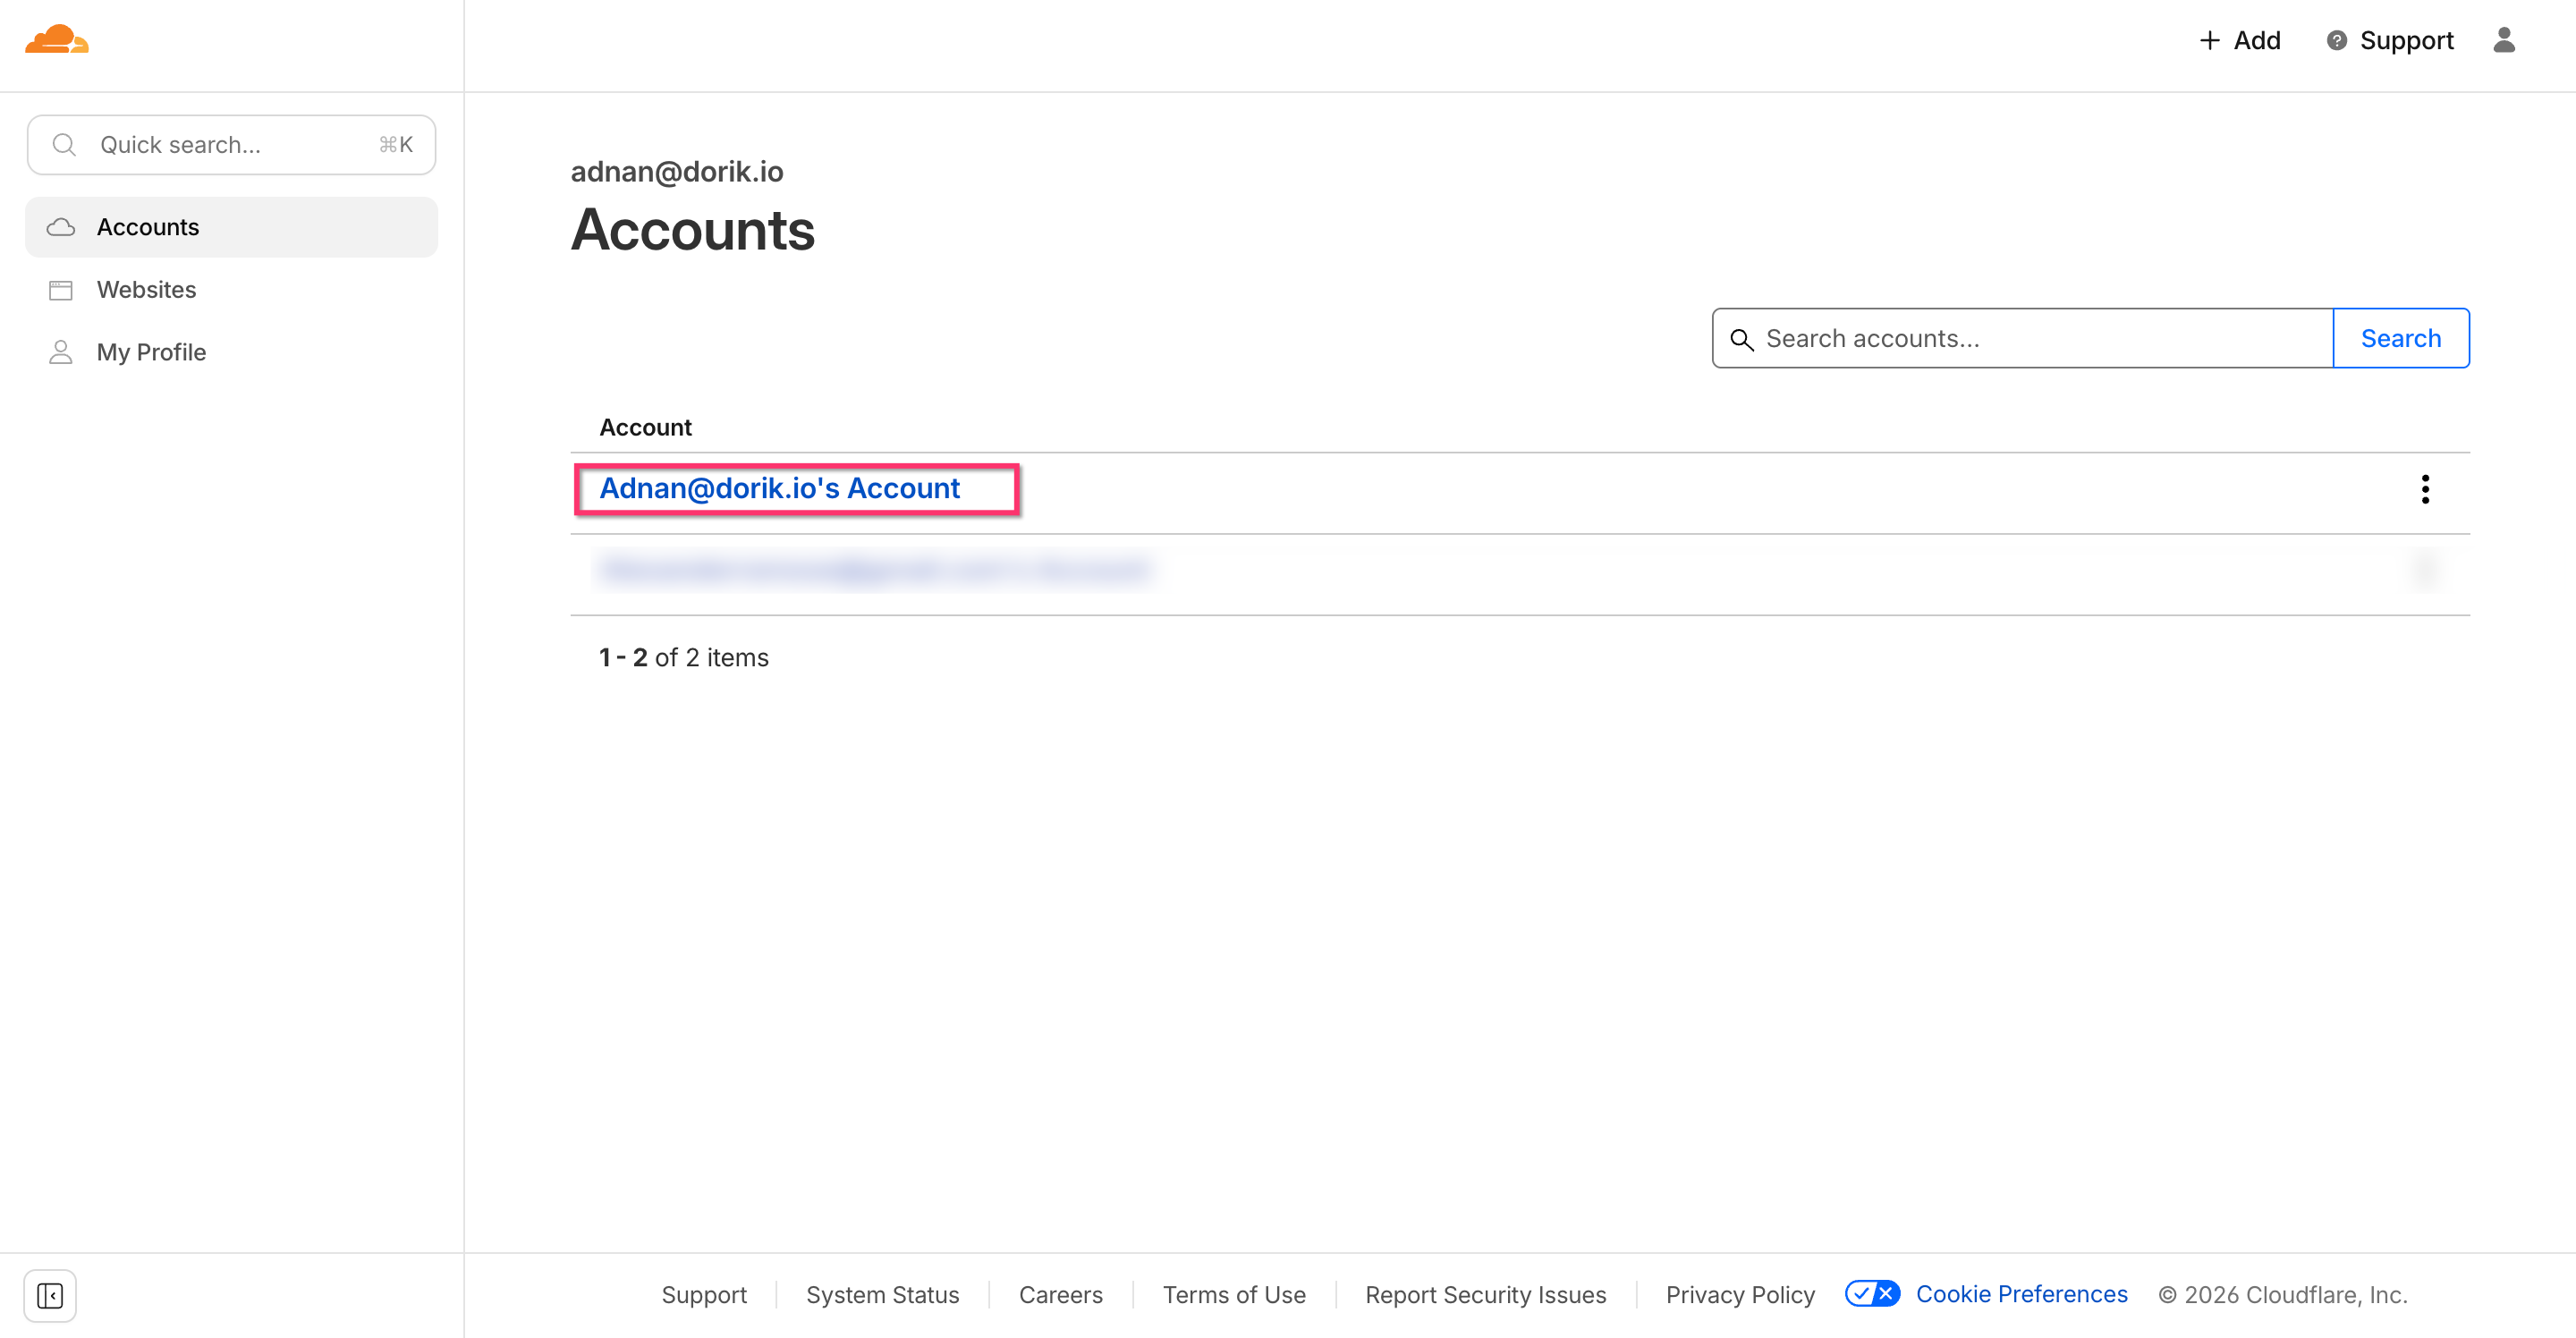Click the Accounts cloud icon in sidebar
The image size is (2576, 1338).
pyautogui.click(x=61, y=227)
